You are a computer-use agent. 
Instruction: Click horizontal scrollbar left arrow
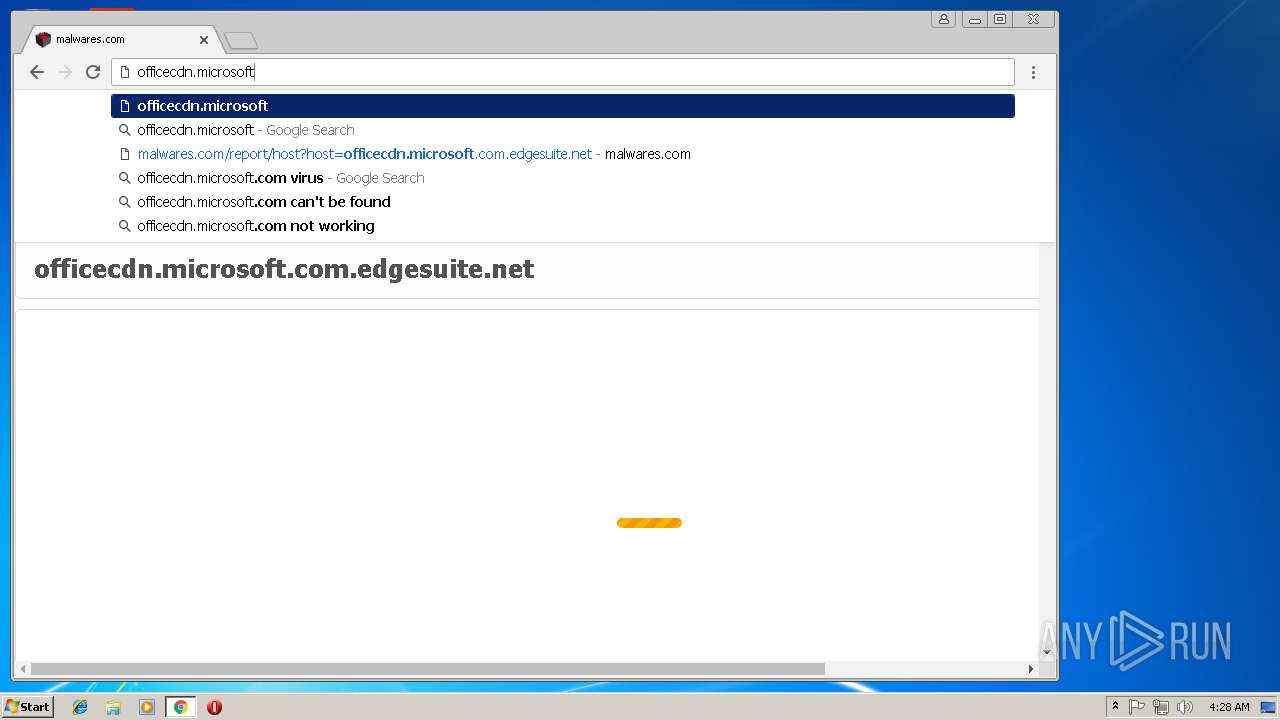[x=23, y=669]
